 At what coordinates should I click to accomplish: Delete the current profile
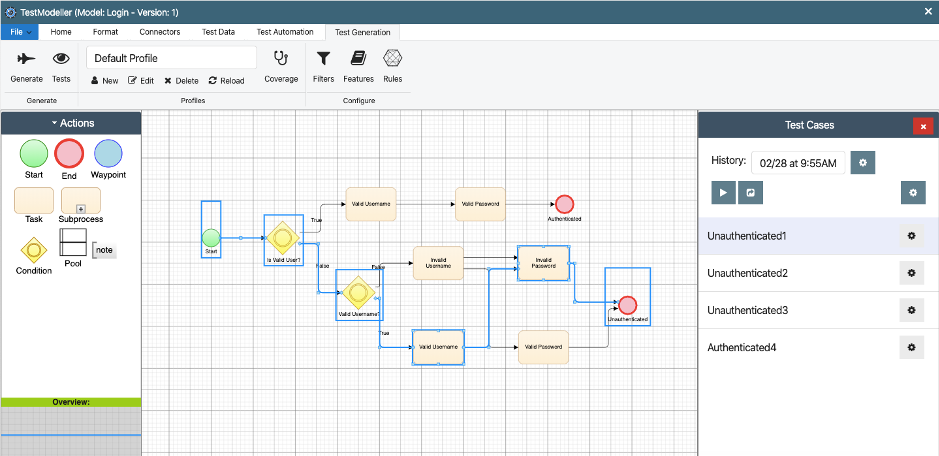[181, 81]
